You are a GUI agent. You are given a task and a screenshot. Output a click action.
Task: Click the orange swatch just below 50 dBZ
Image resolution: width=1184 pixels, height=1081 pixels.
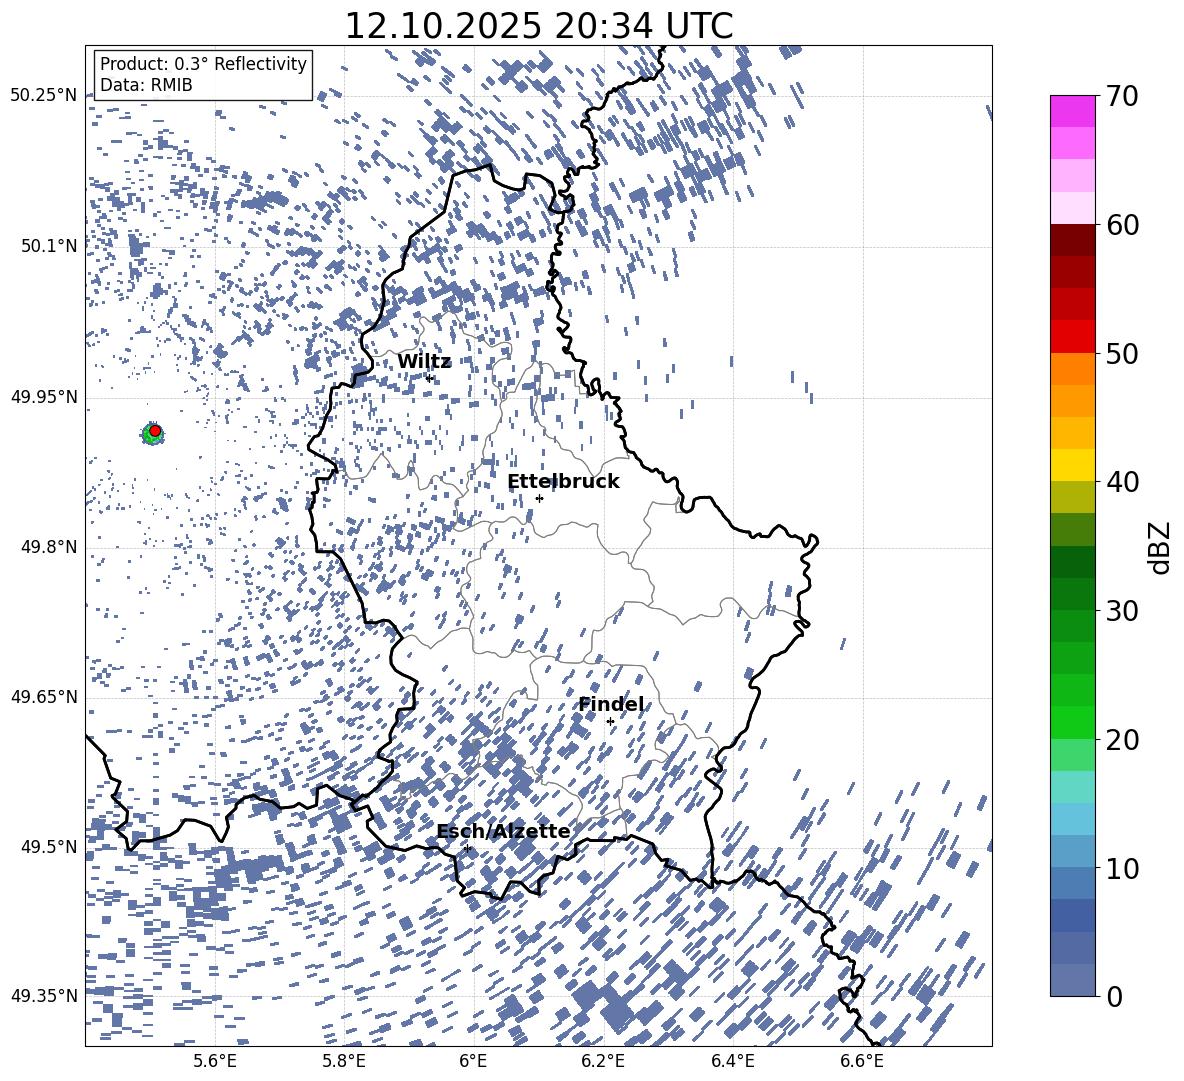point(1072,369)
